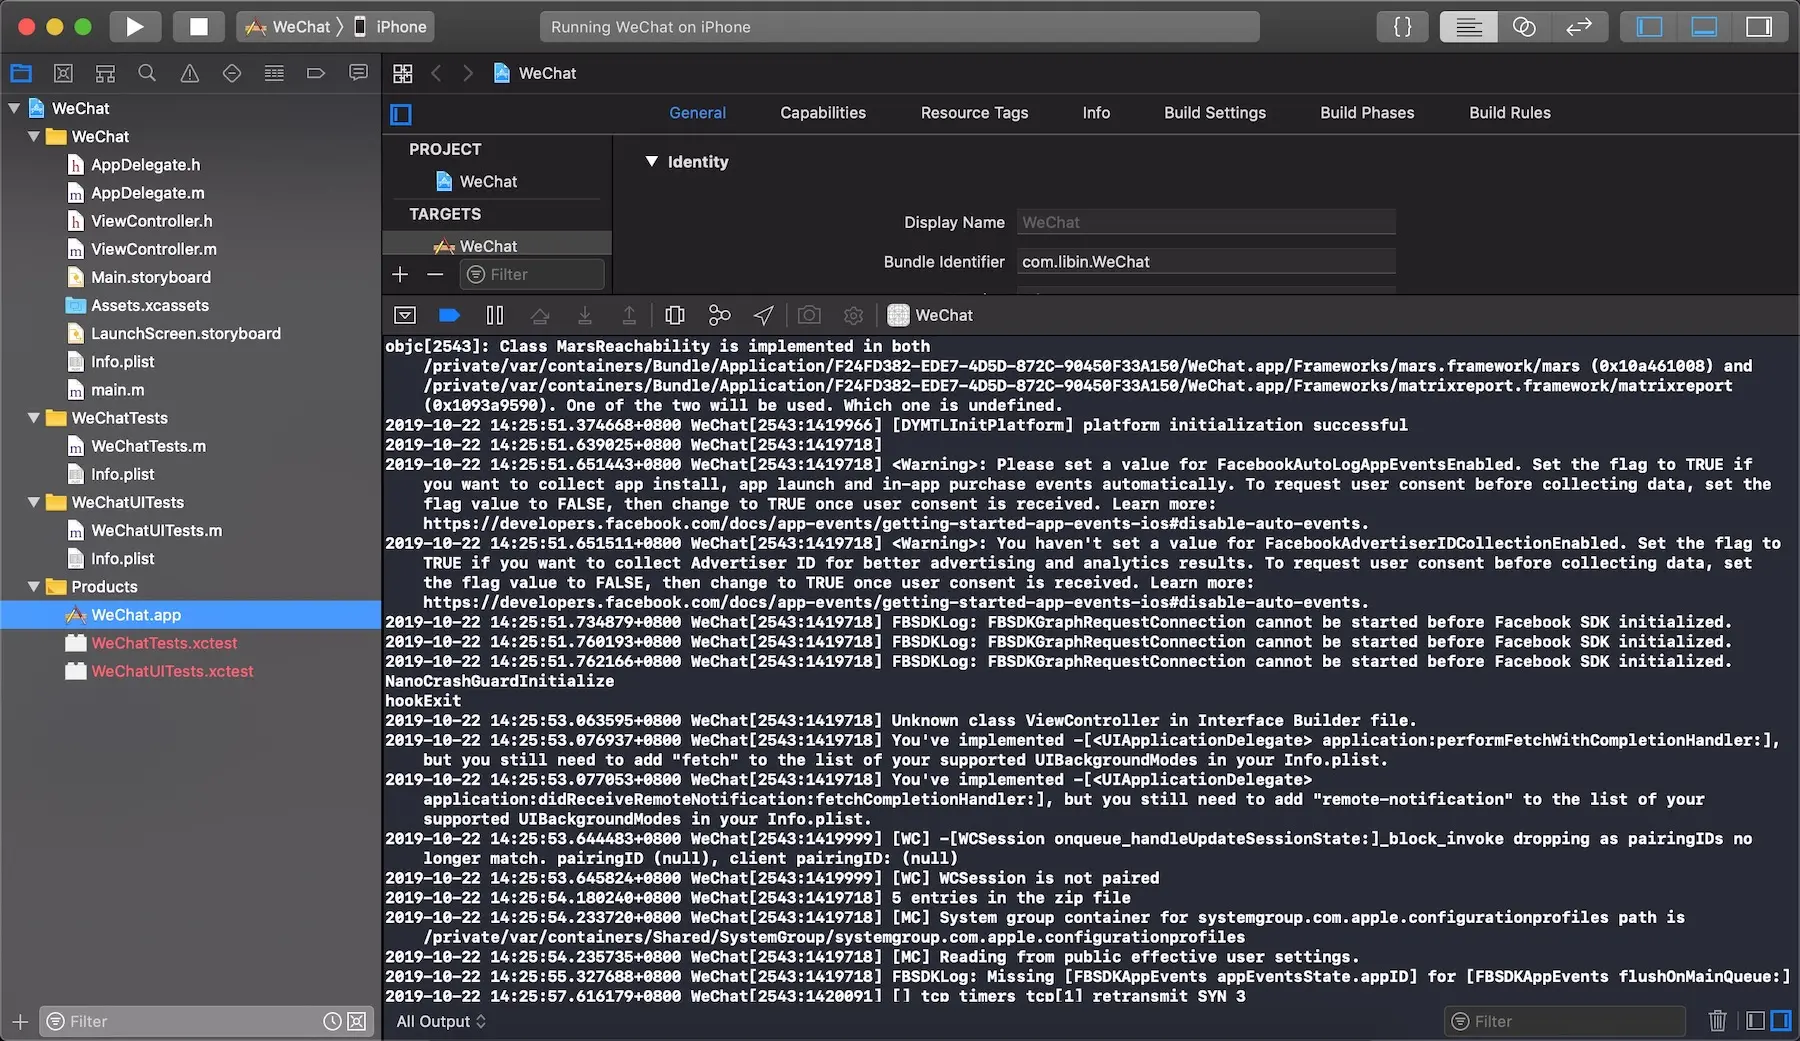Pause program execution
1800x1041 pixels.
495,315
